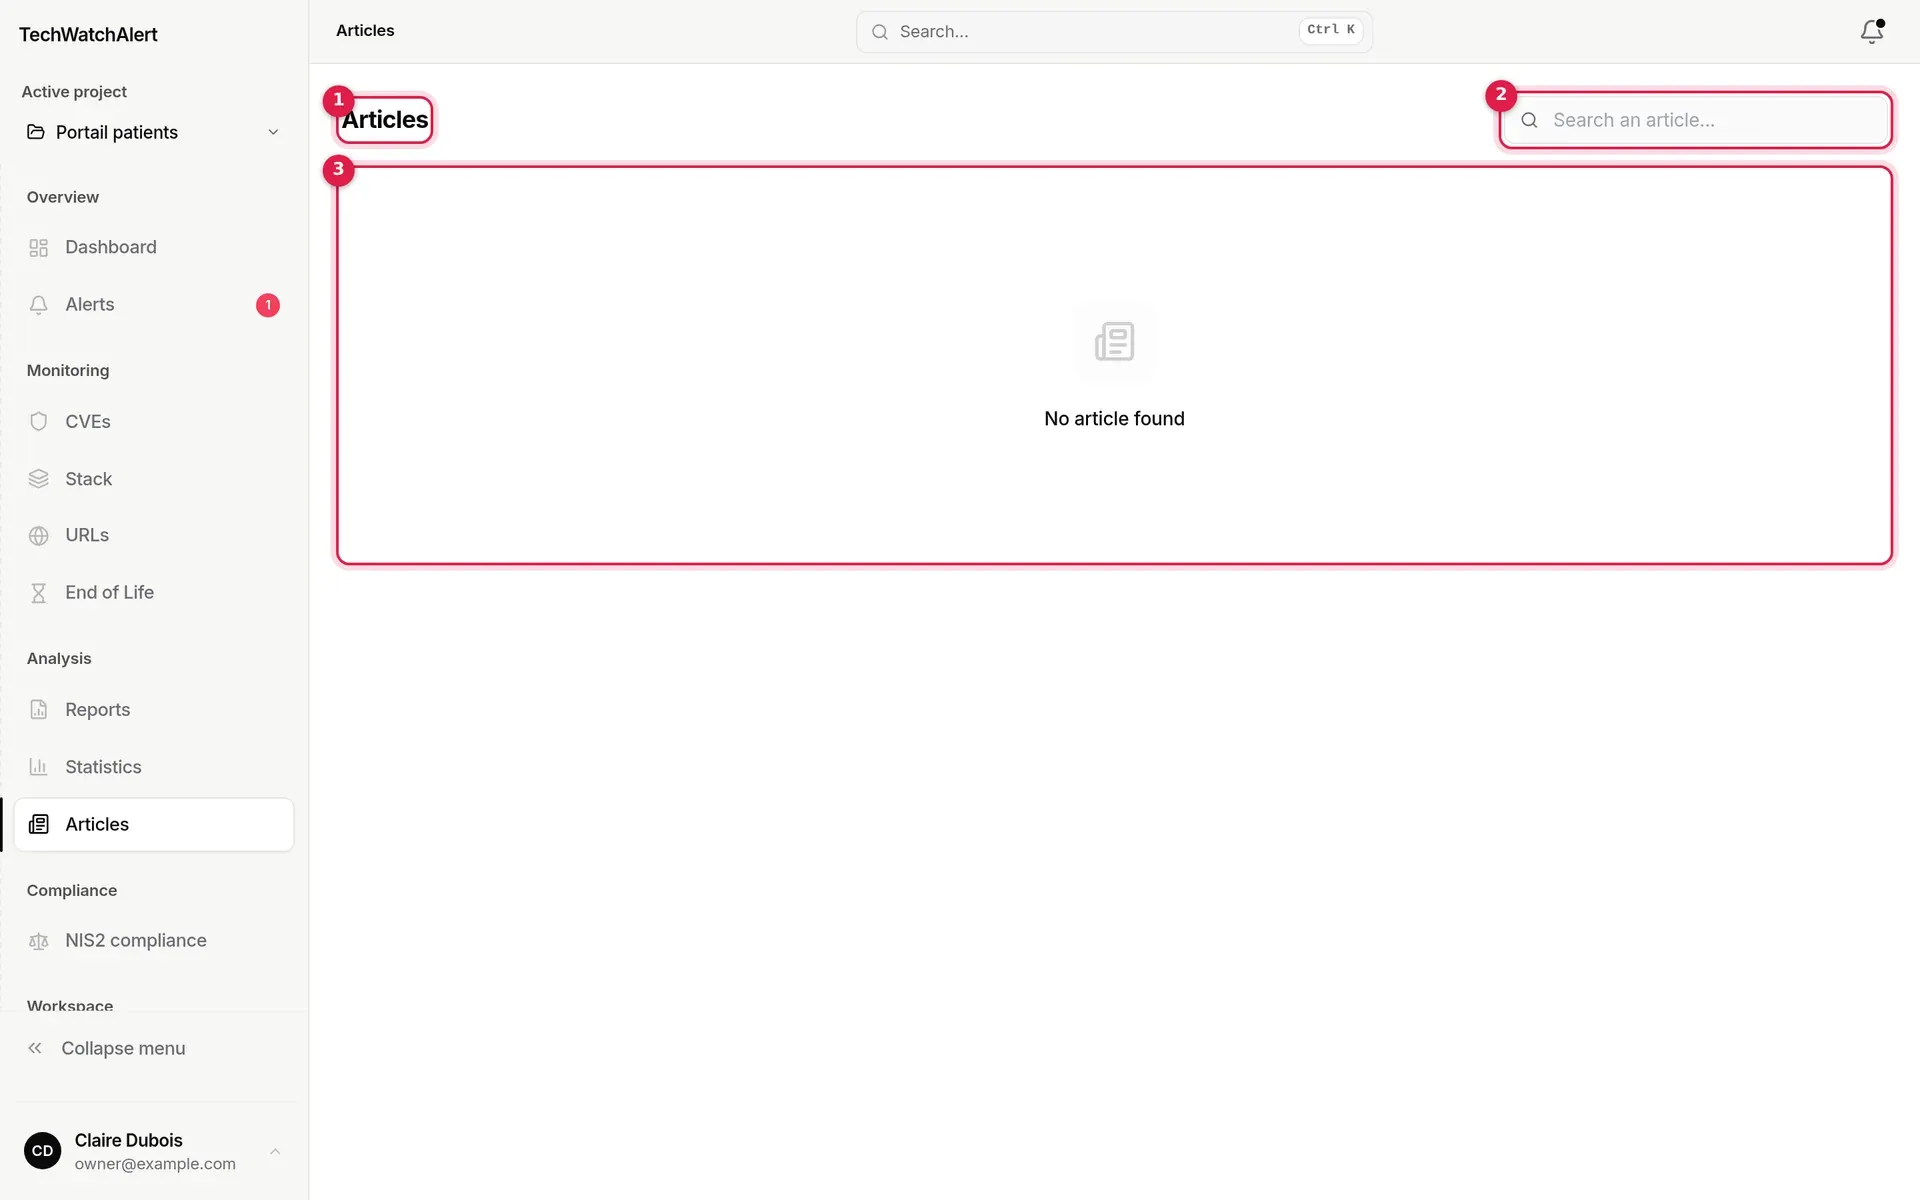The height and width of the screenshot is (1200, 1920).
Task: Open the Alerts page
Action: tap(154, 305)
